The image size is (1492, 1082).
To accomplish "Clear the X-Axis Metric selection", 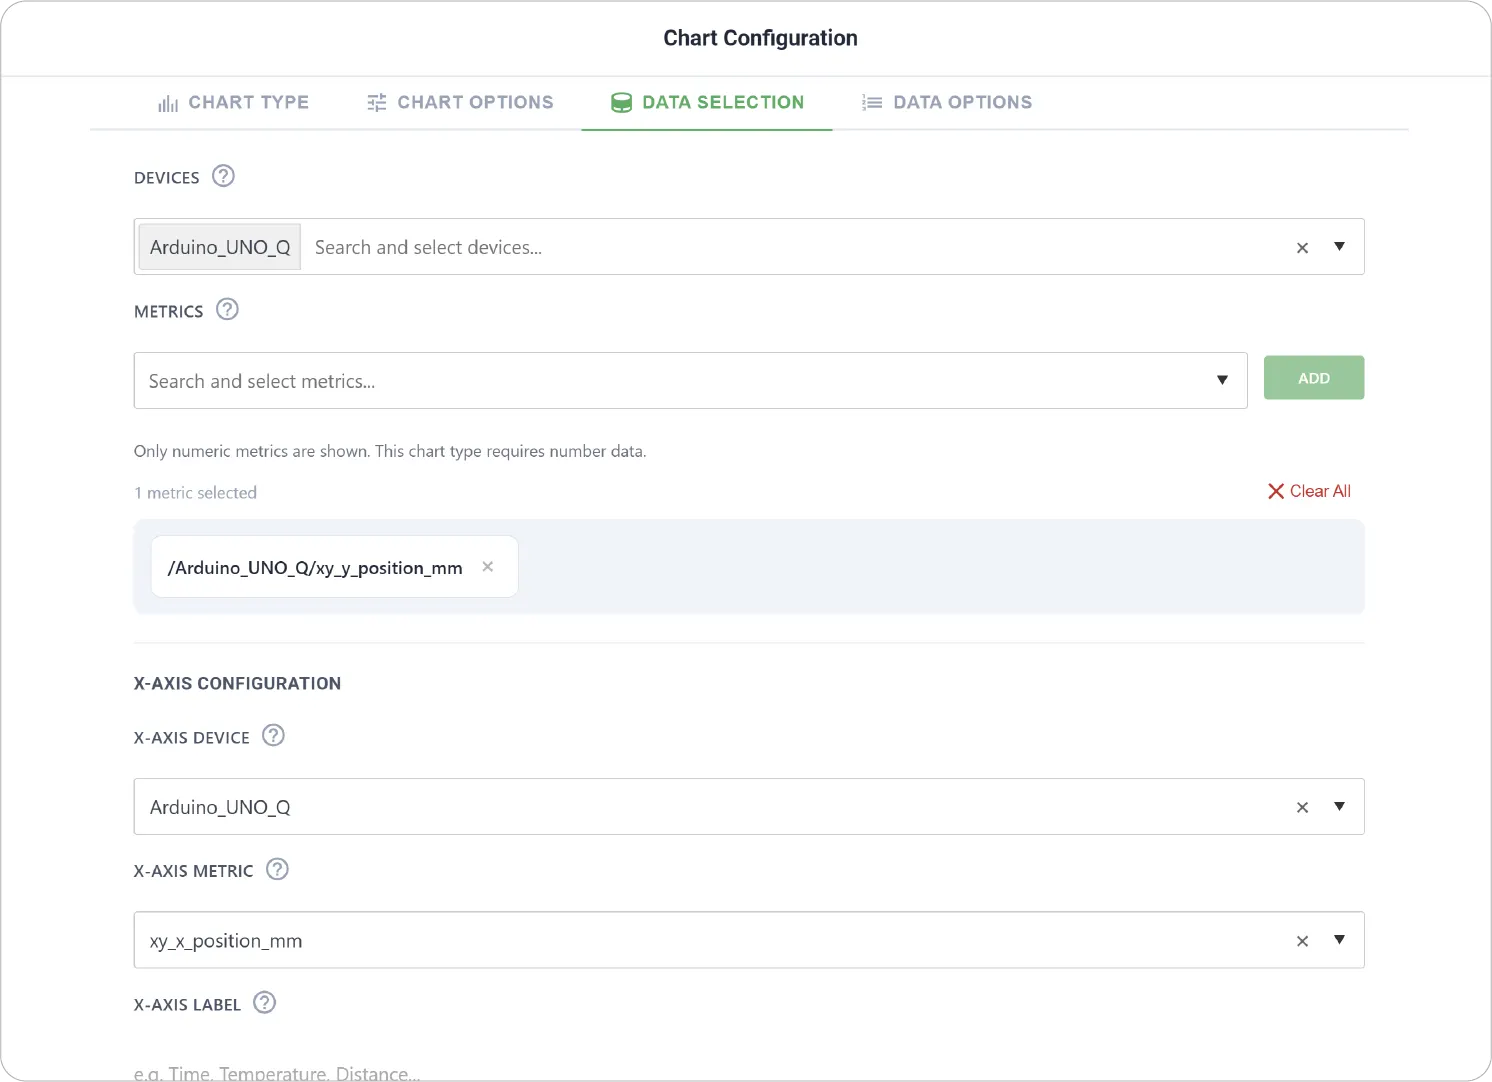I will pos(1302,941).
